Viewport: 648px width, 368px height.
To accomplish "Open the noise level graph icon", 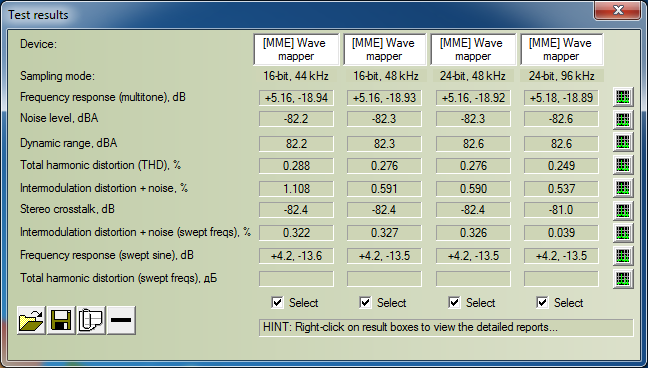I will 623,120.
